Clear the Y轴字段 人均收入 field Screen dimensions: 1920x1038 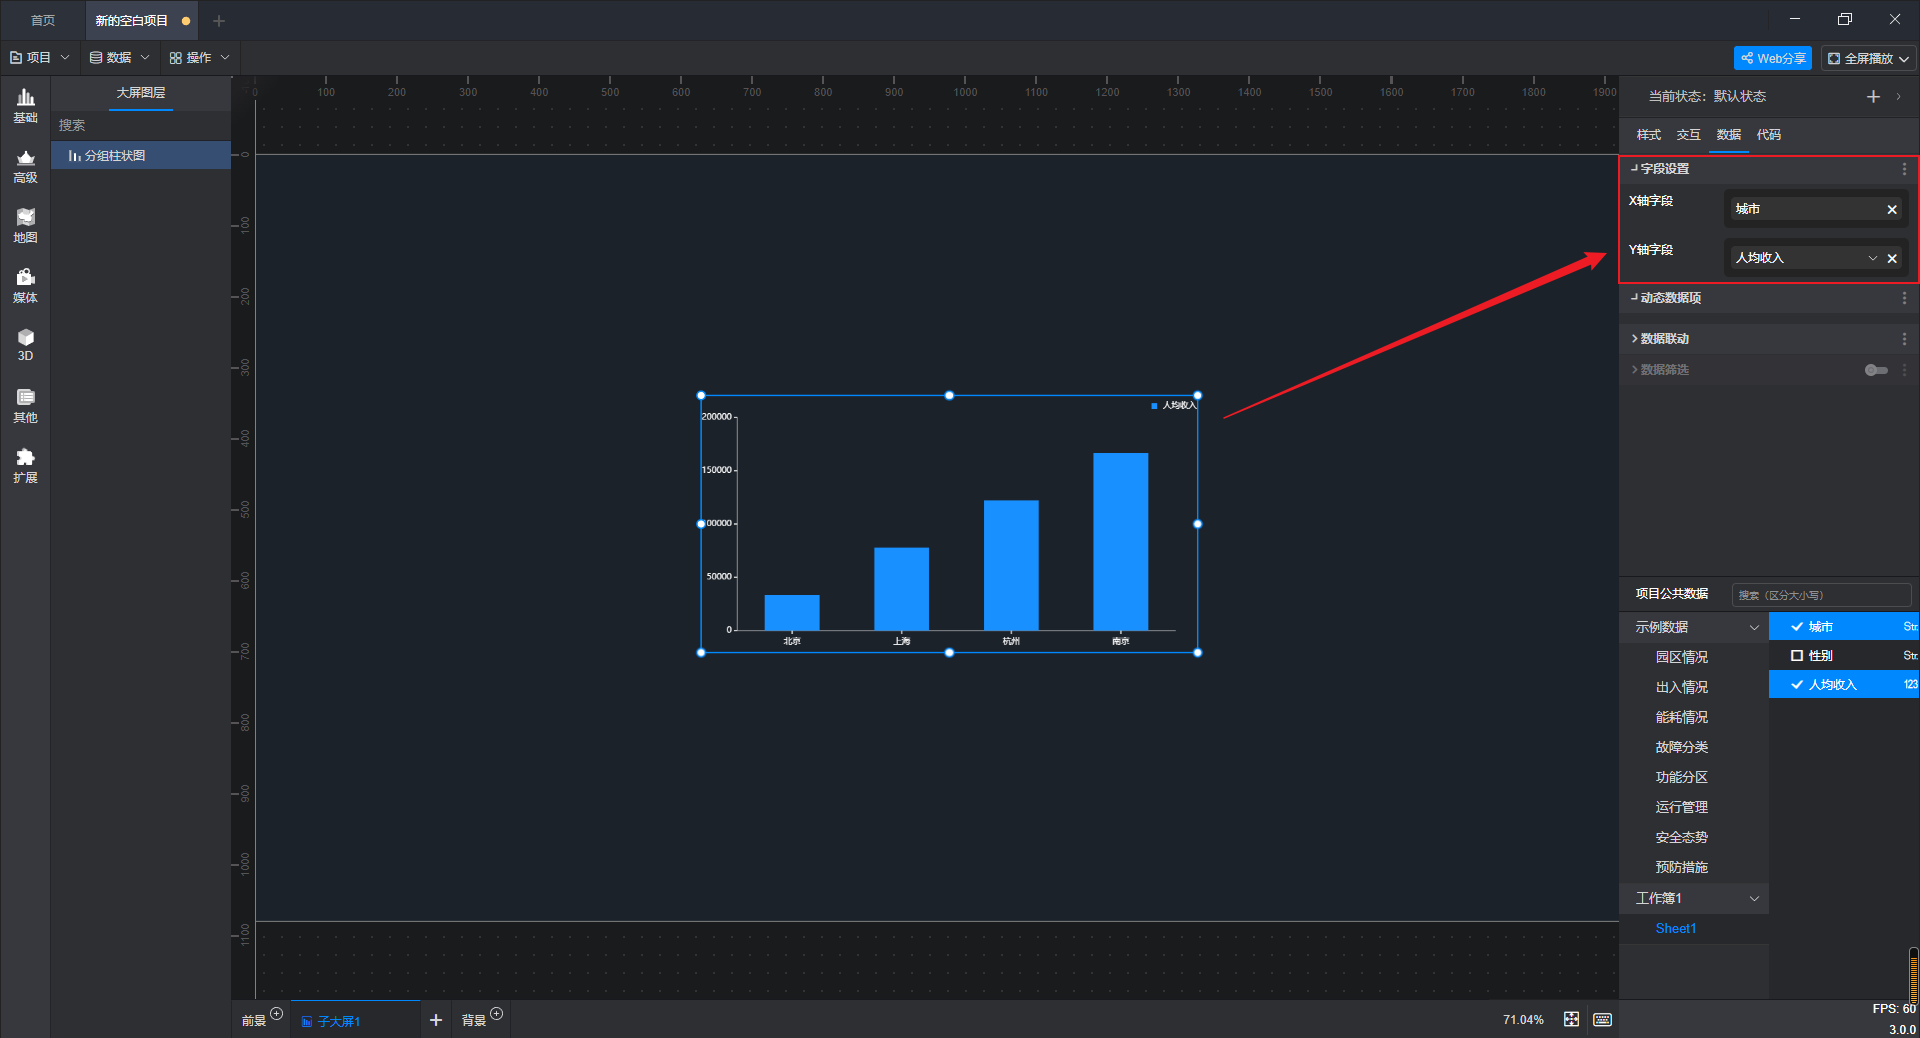click(1892, 258)
